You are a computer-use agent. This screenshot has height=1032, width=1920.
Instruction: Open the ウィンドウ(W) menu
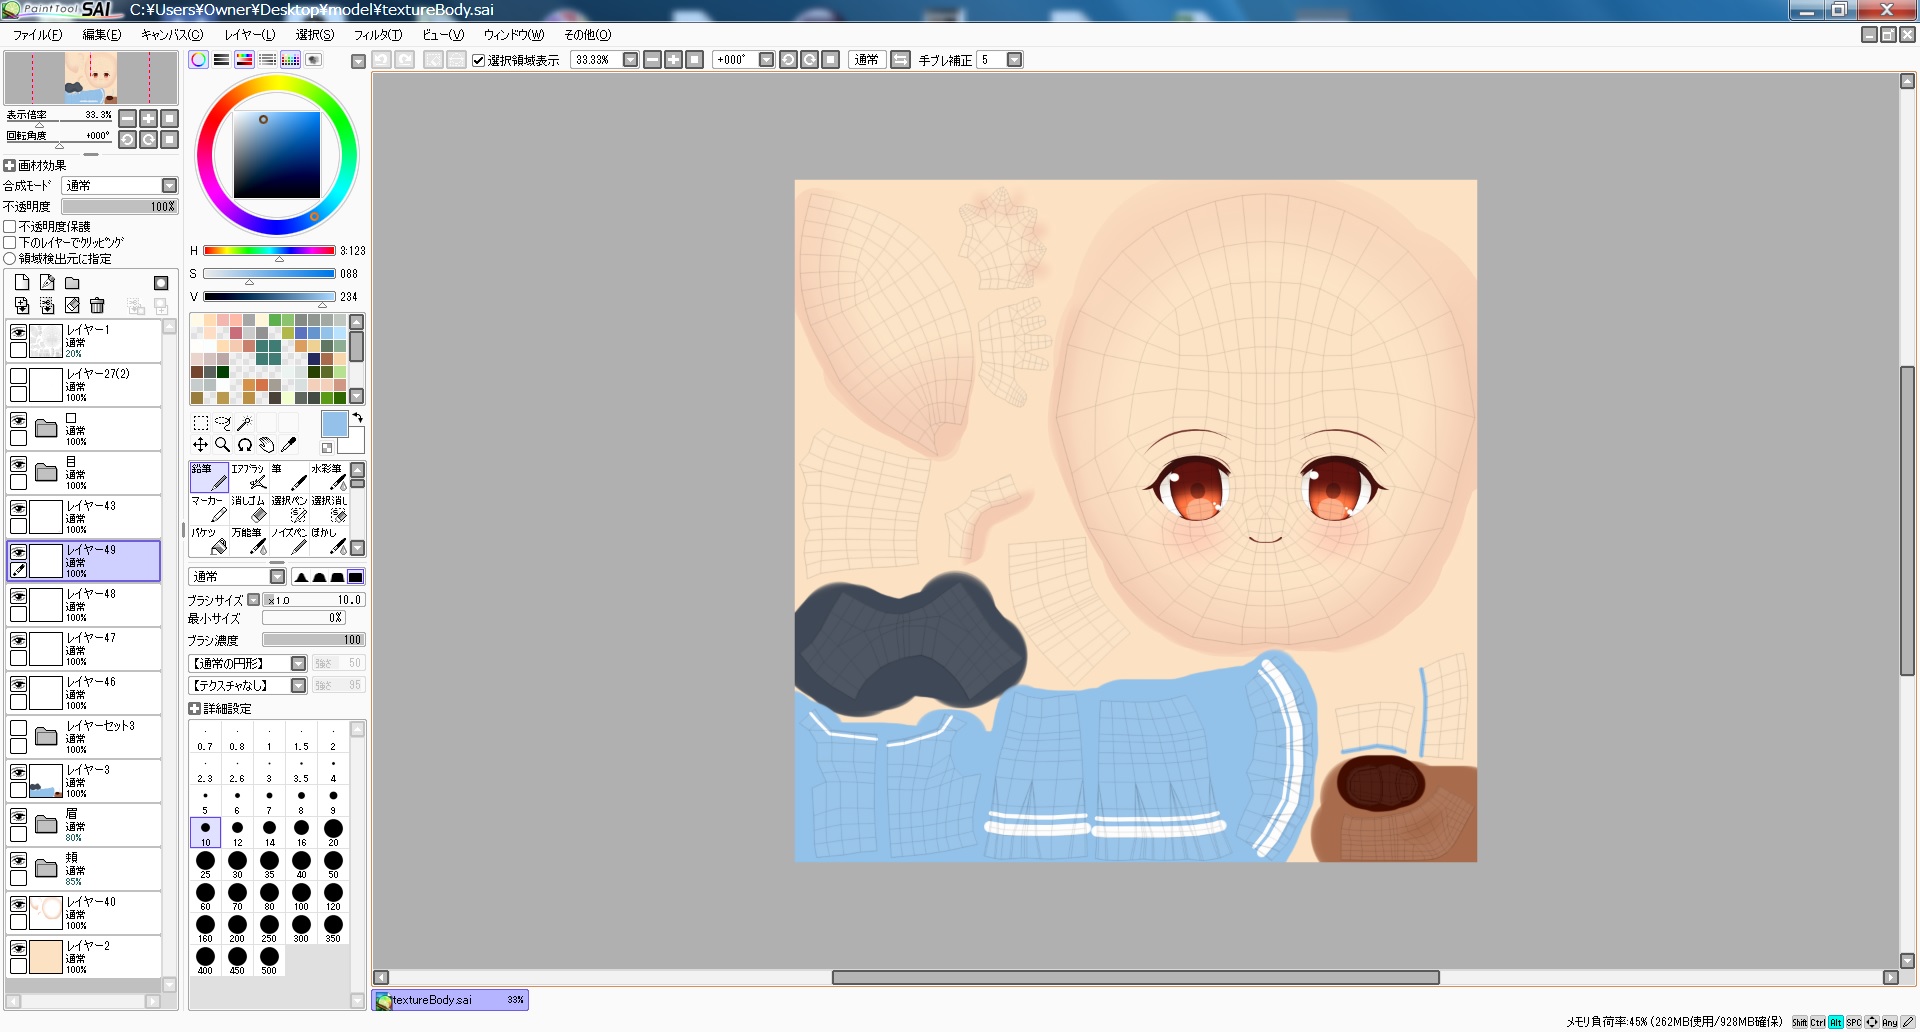tap(514, 35)
